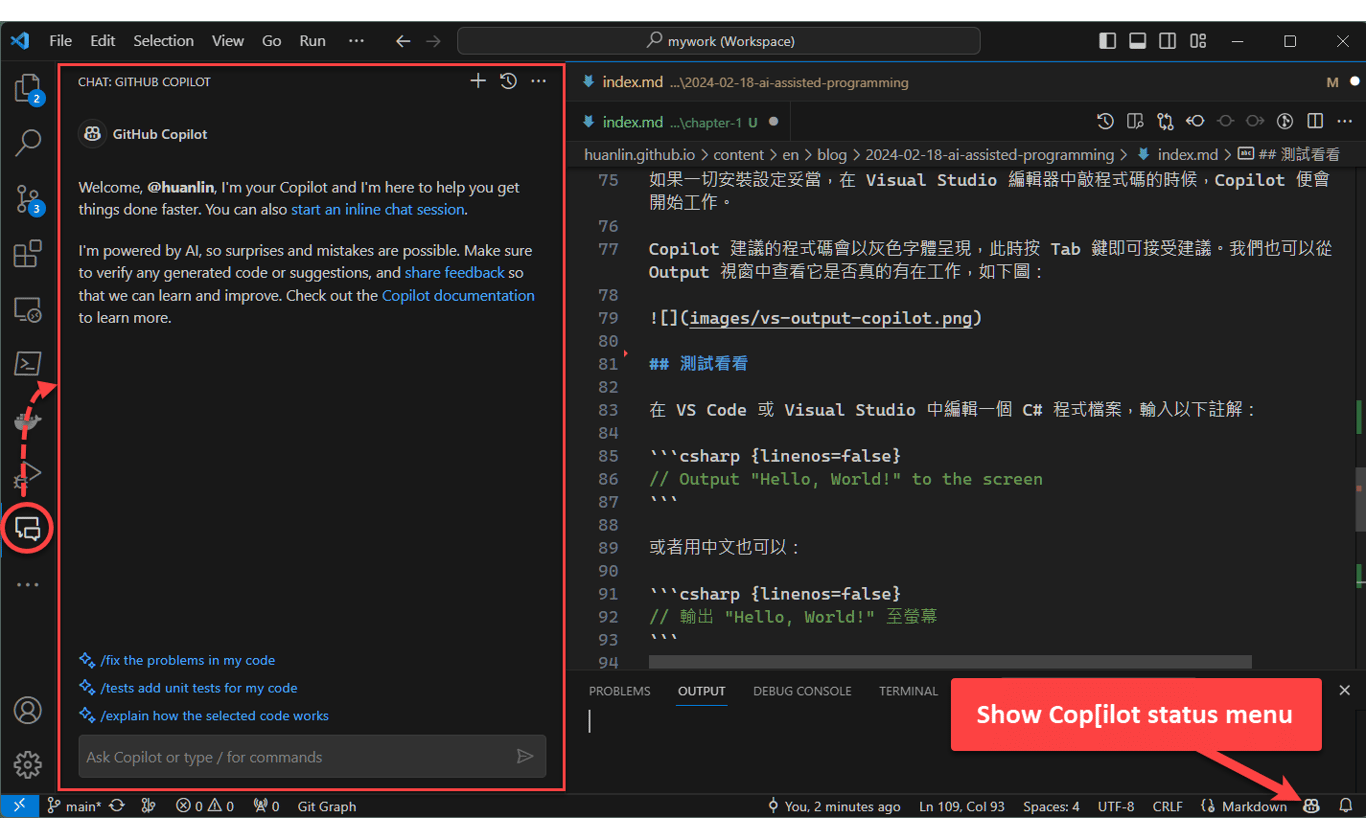Open the View menu
This screenshot has width=1366, height=840.
(228, 41)
